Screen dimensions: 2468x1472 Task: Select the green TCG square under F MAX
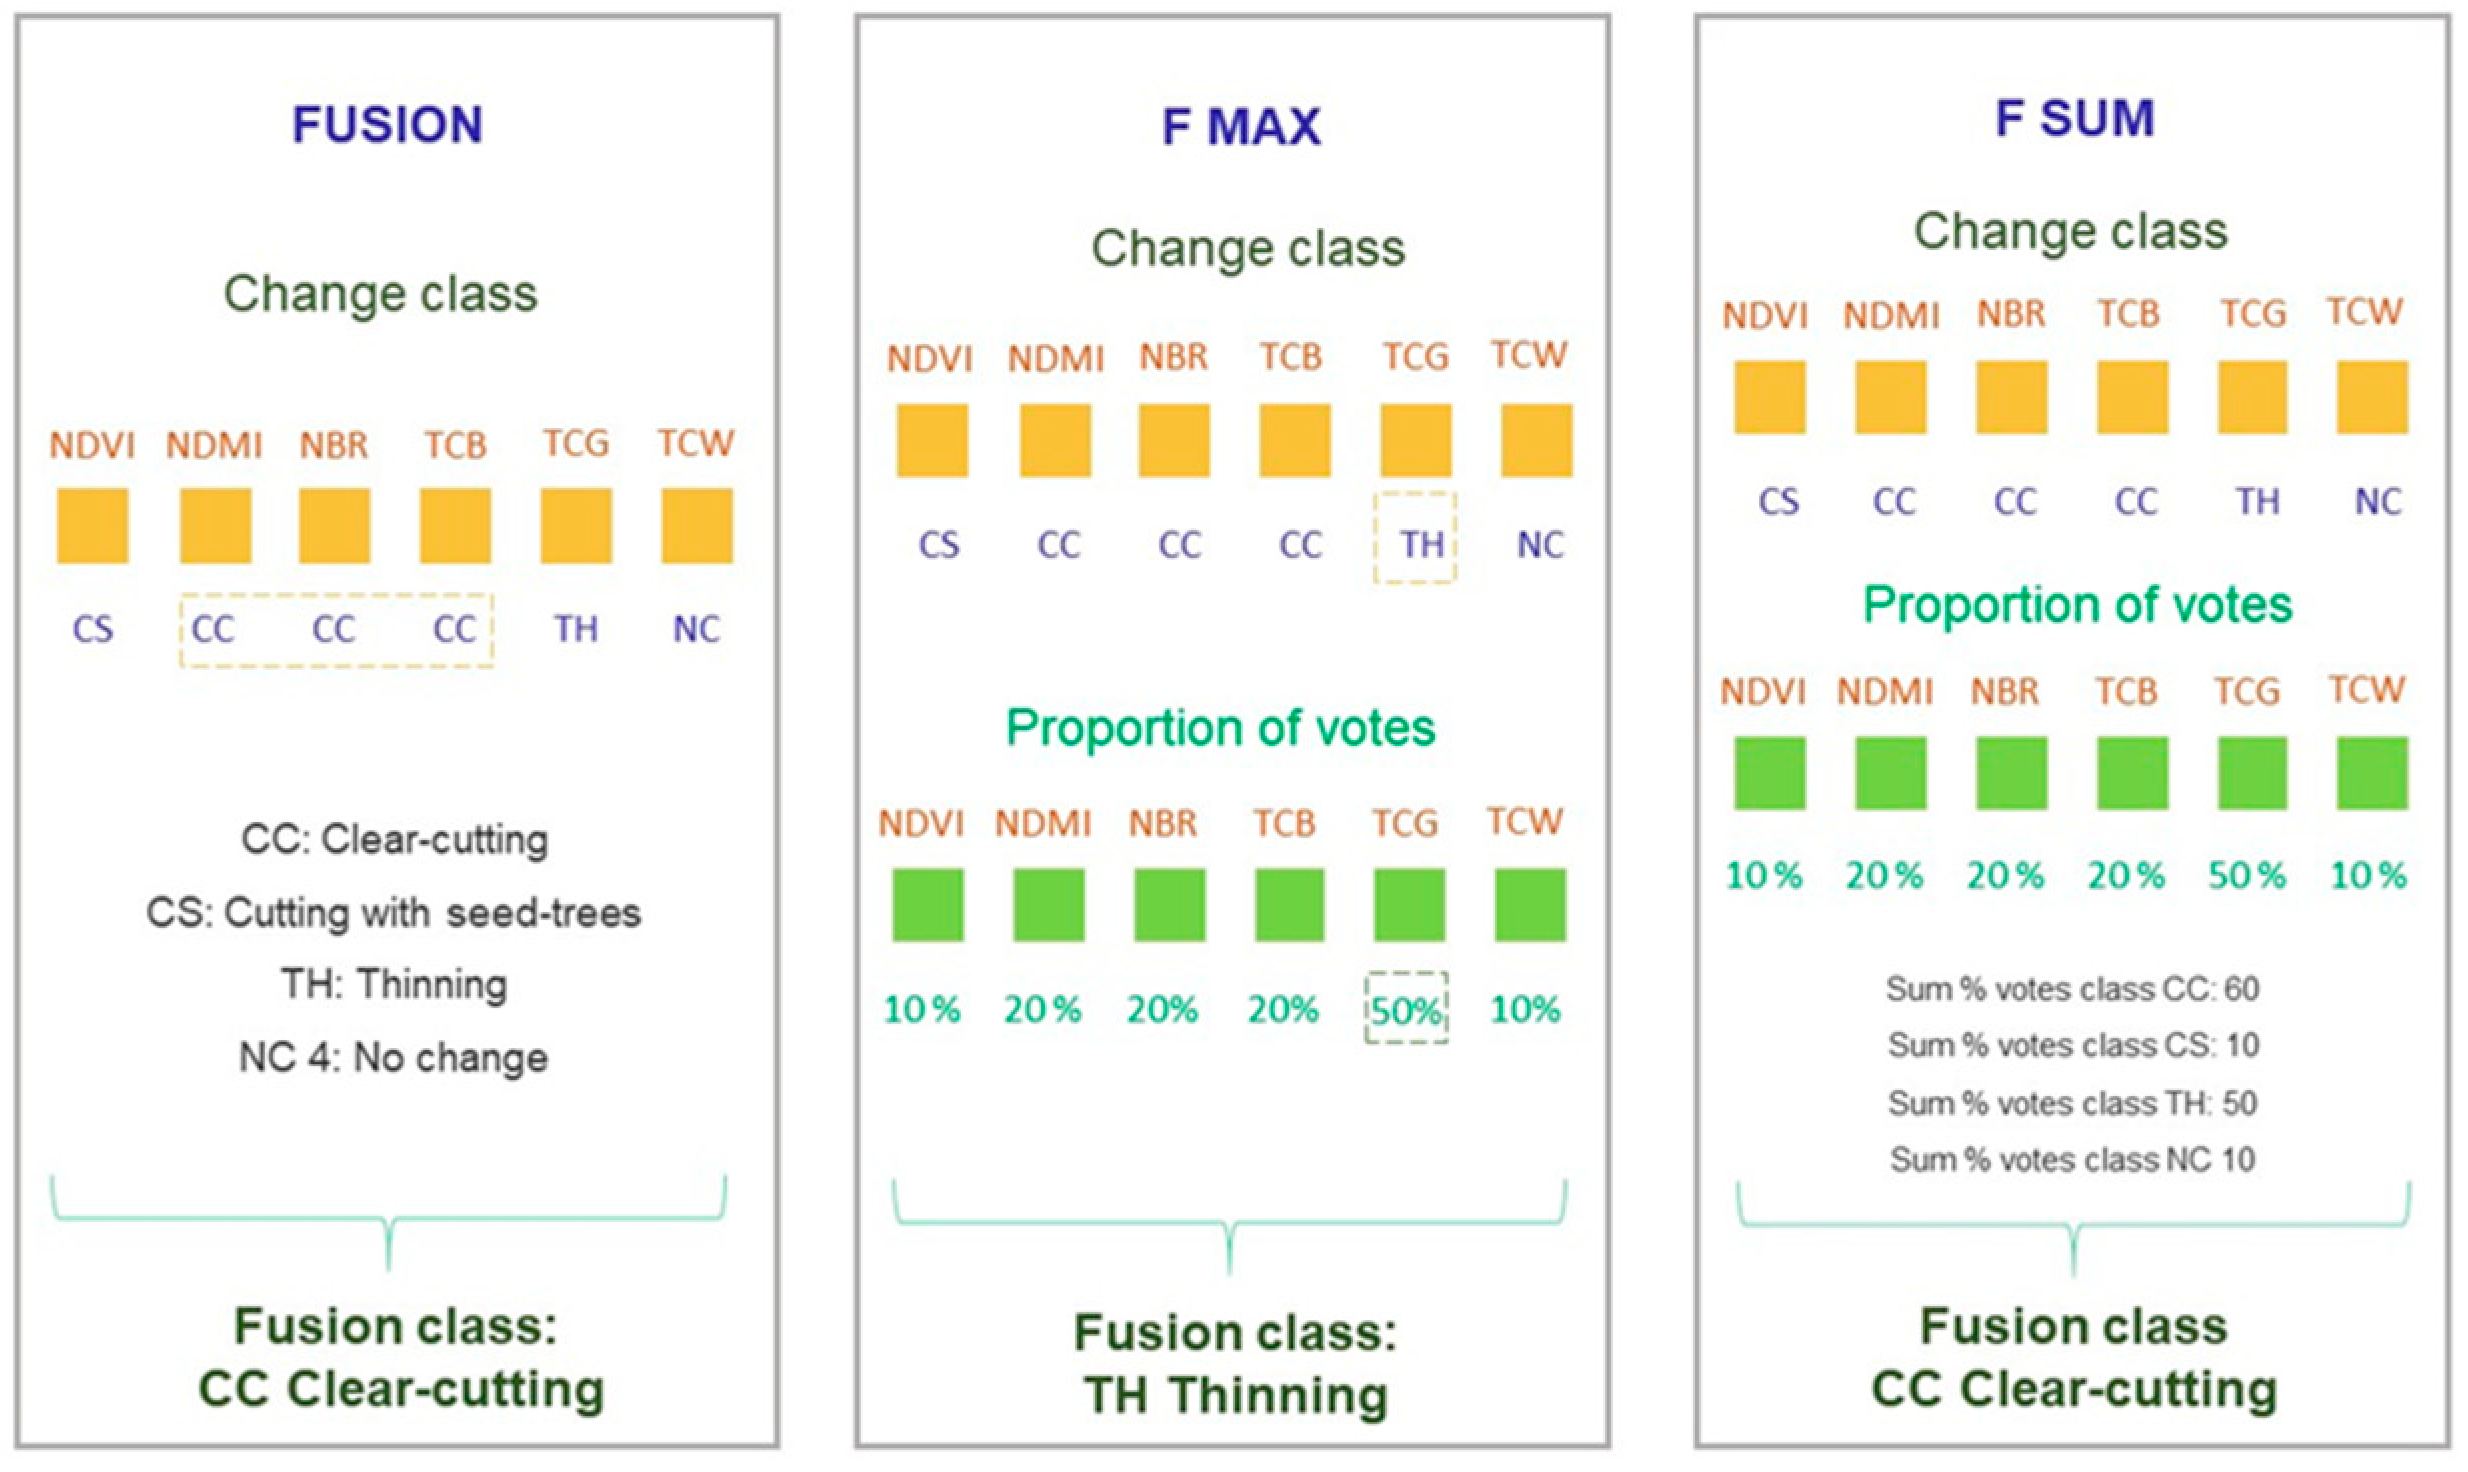[1409, 904]
